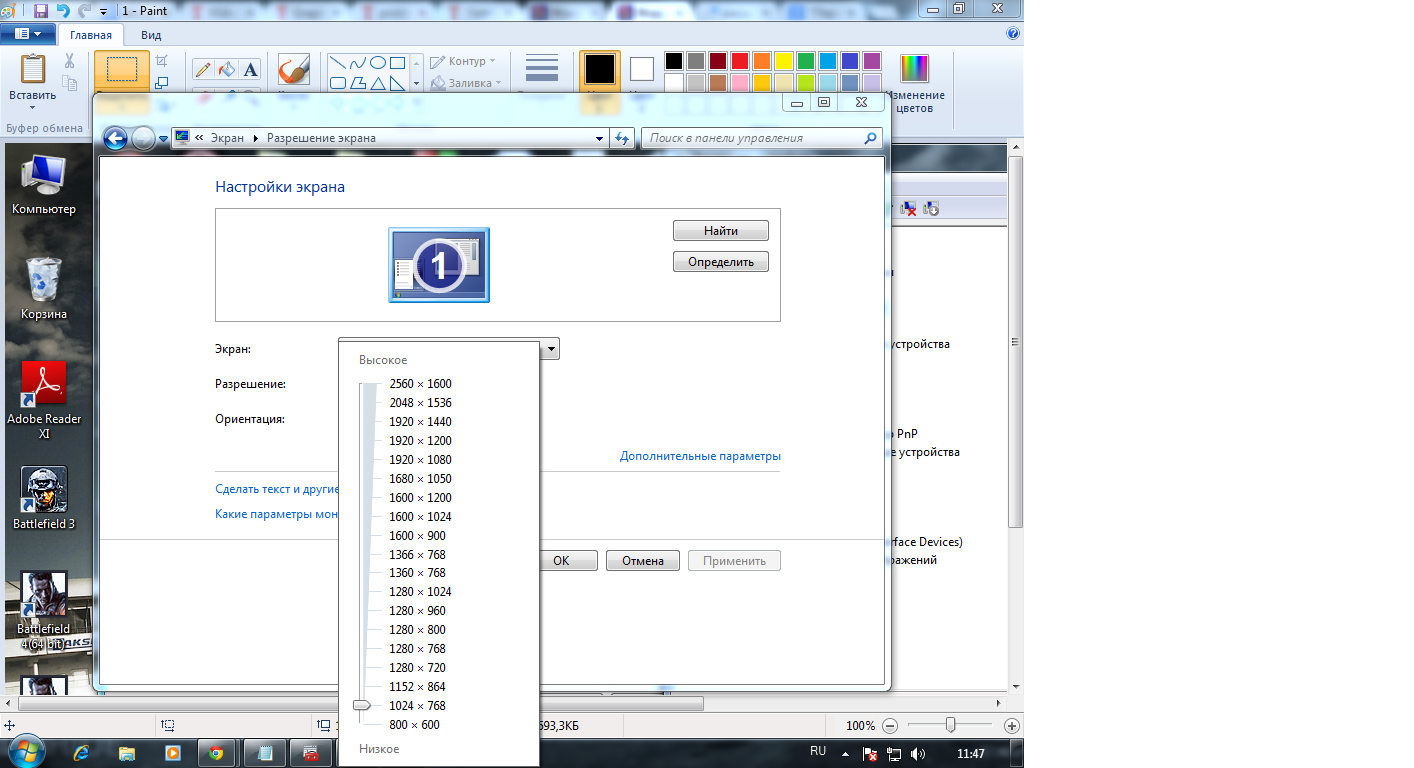This screenshot has height=768, width=1414.
Task: Switch to the Главная ribbon tab
Action: (91, 35)
